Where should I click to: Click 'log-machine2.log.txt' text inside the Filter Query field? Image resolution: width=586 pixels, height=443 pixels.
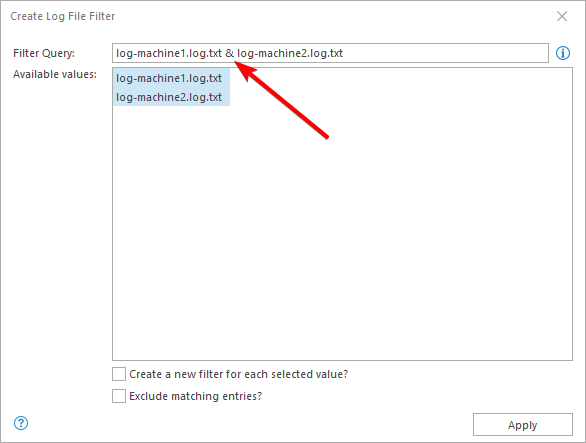pos(290,53)
